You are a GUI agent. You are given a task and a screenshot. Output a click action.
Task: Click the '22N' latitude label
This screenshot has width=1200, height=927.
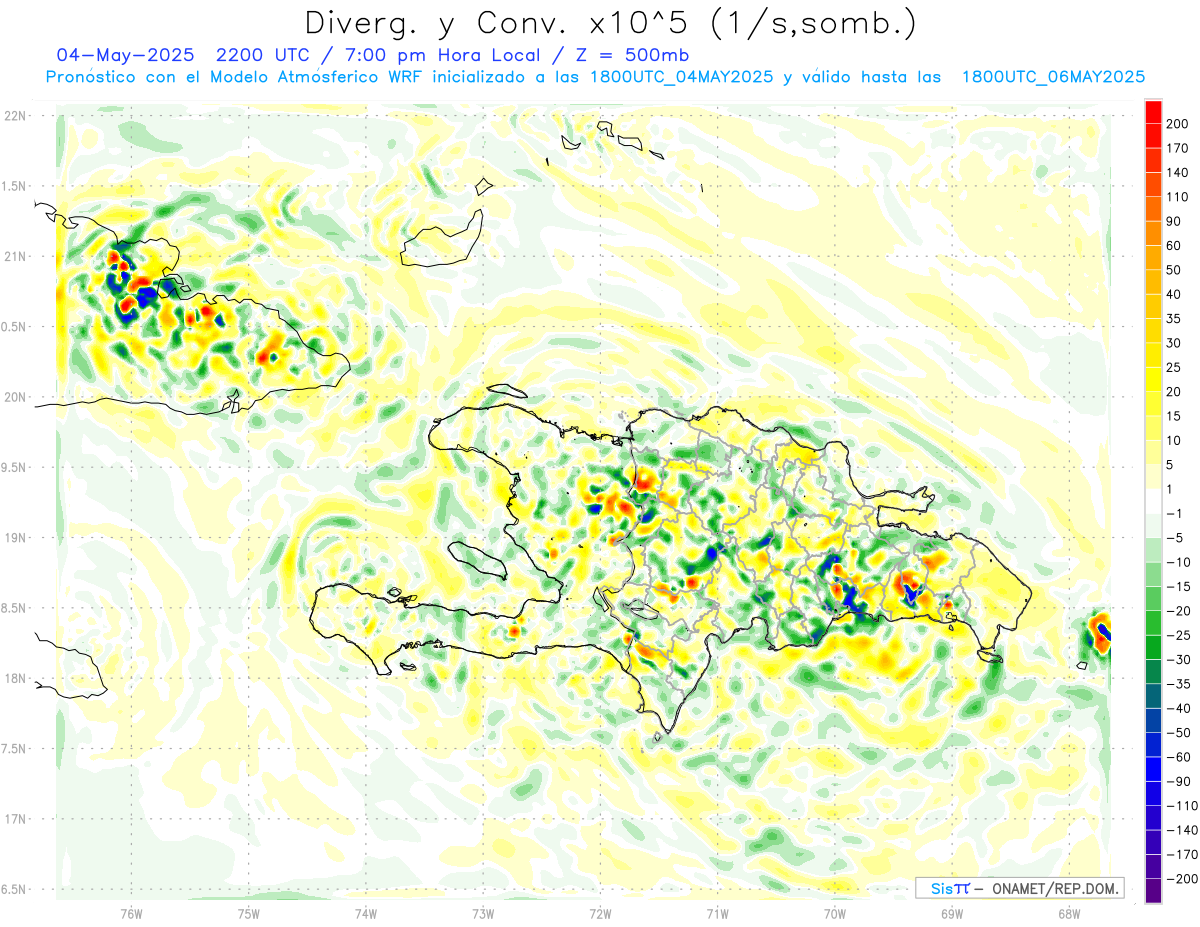coord(15,116)
